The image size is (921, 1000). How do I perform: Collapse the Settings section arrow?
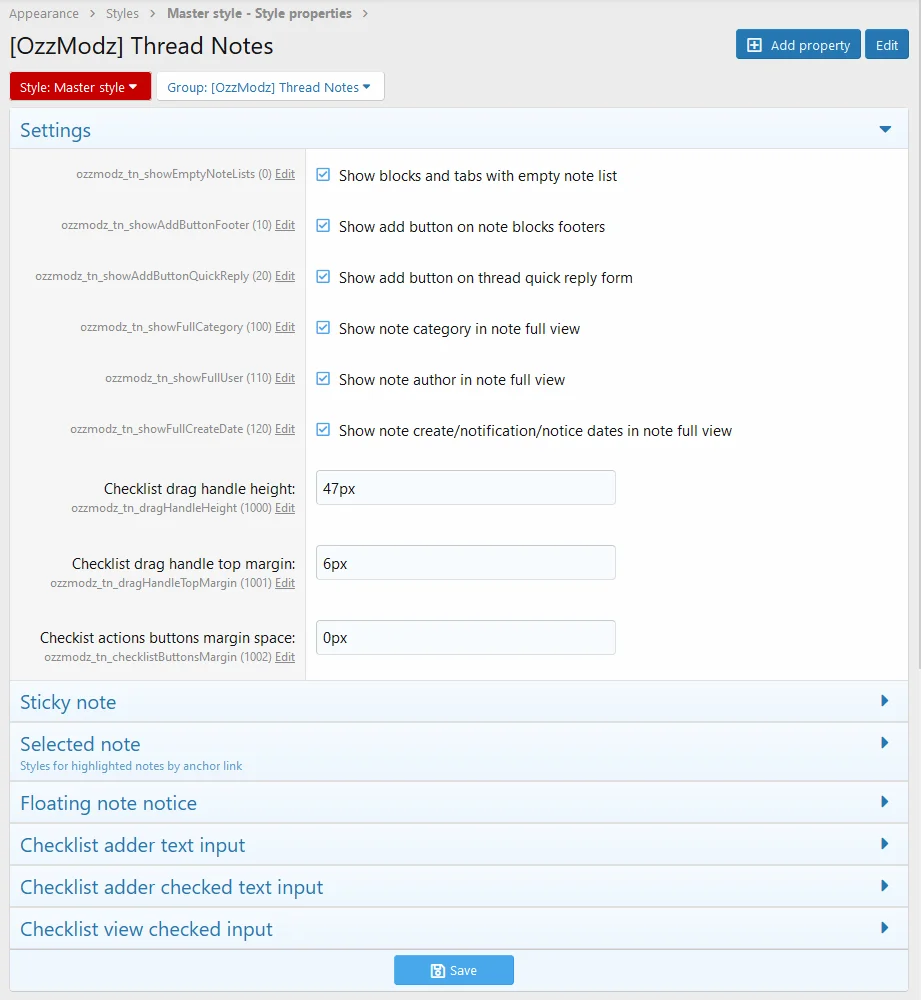(885, 129)
